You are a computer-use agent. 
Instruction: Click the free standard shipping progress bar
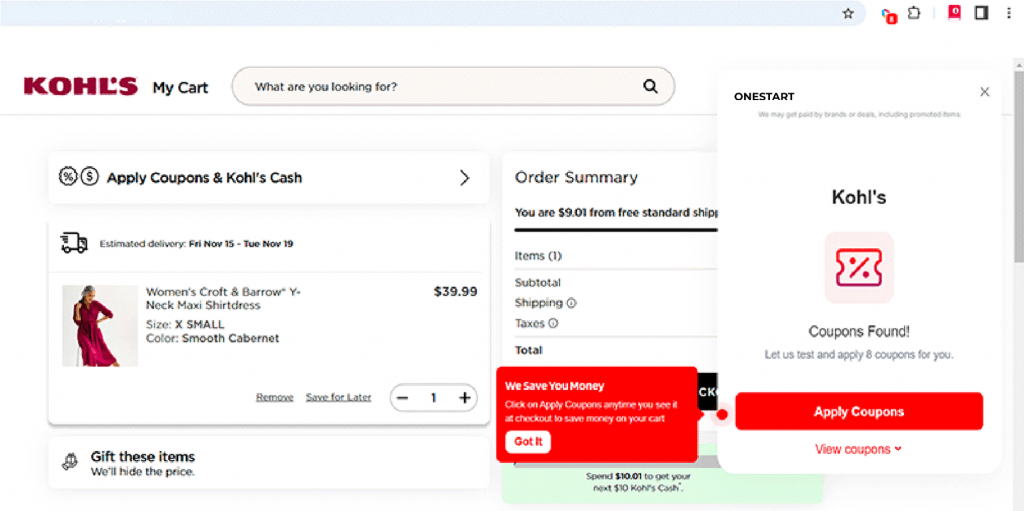point(616,230)
